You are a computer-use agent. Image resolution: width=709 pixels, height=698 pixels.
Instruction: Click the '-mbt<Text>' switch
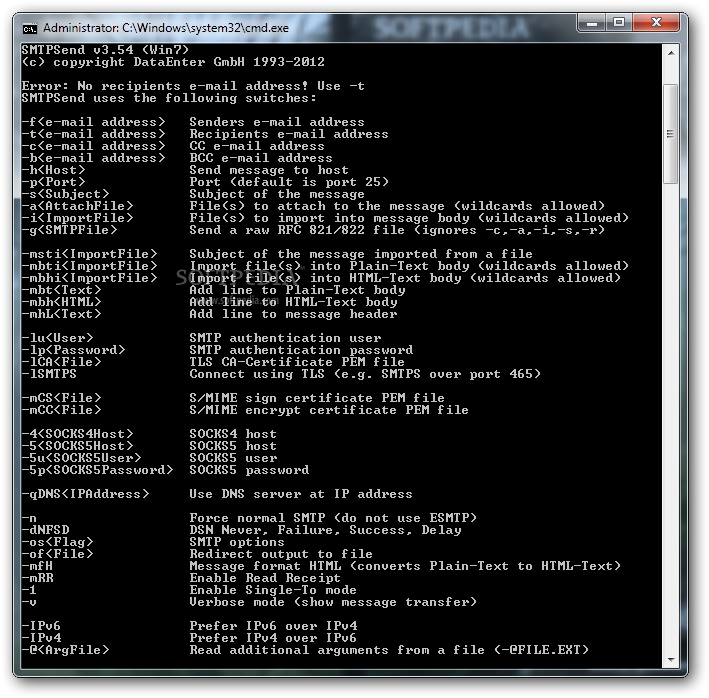(61, 290)
